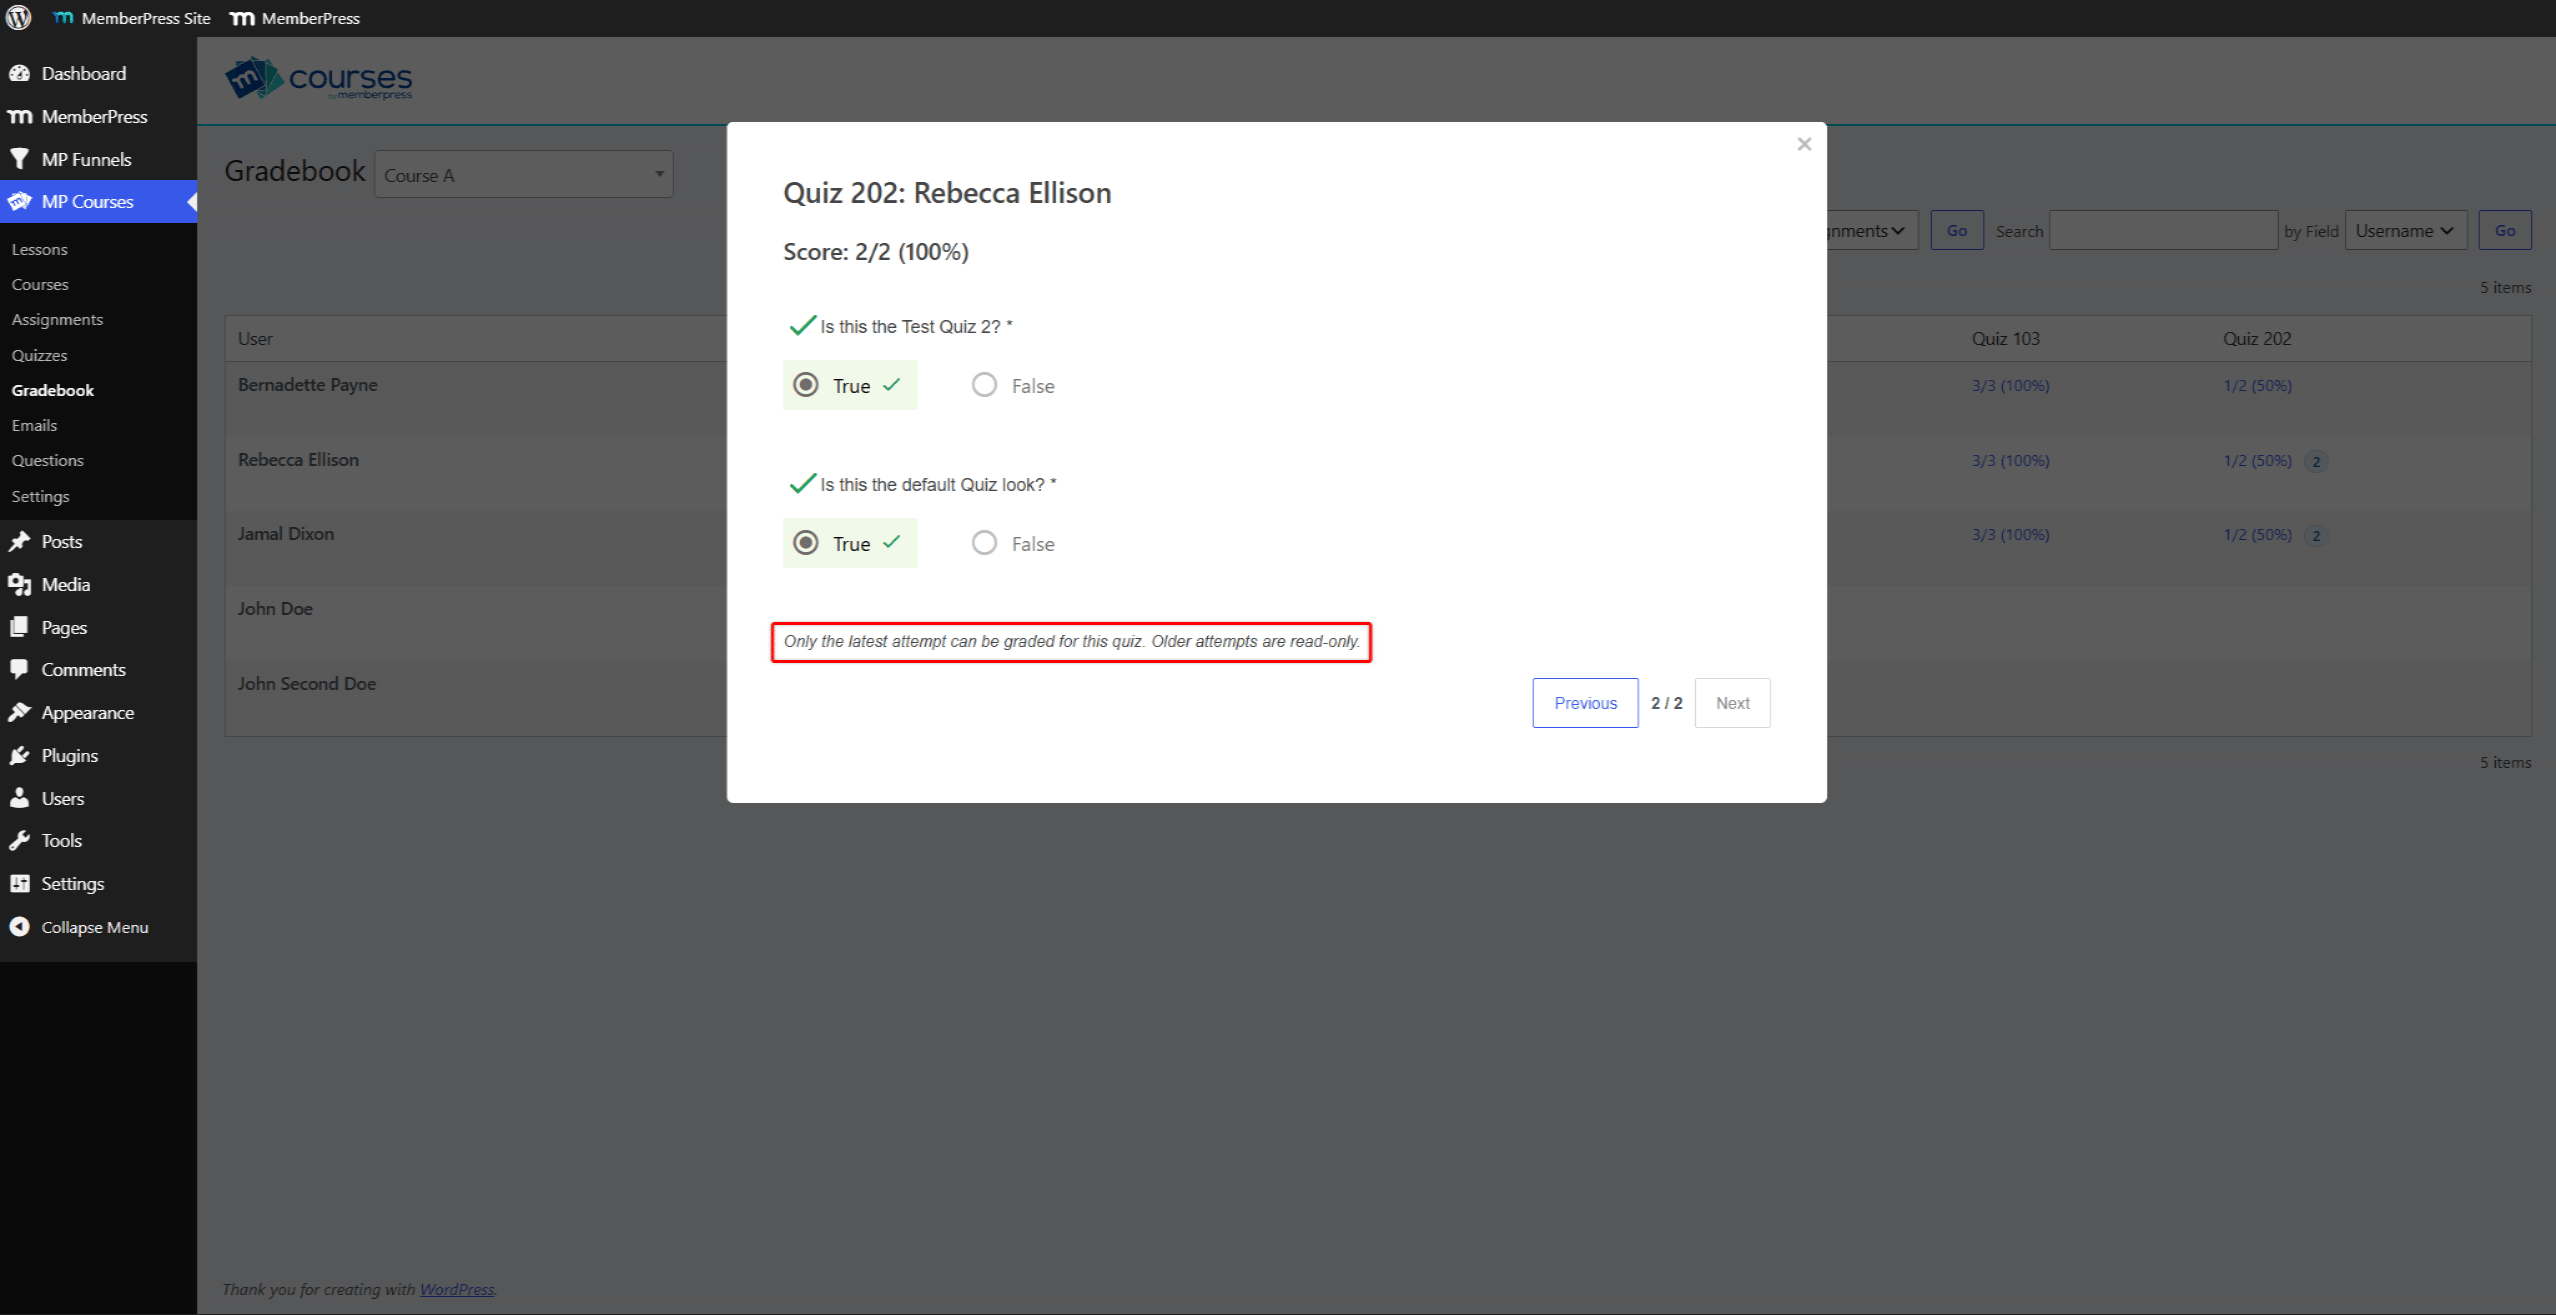Viewport: 2556px width, 1315px height.
Task: Open Assignments submenu item
Action: tap(57, 319)
